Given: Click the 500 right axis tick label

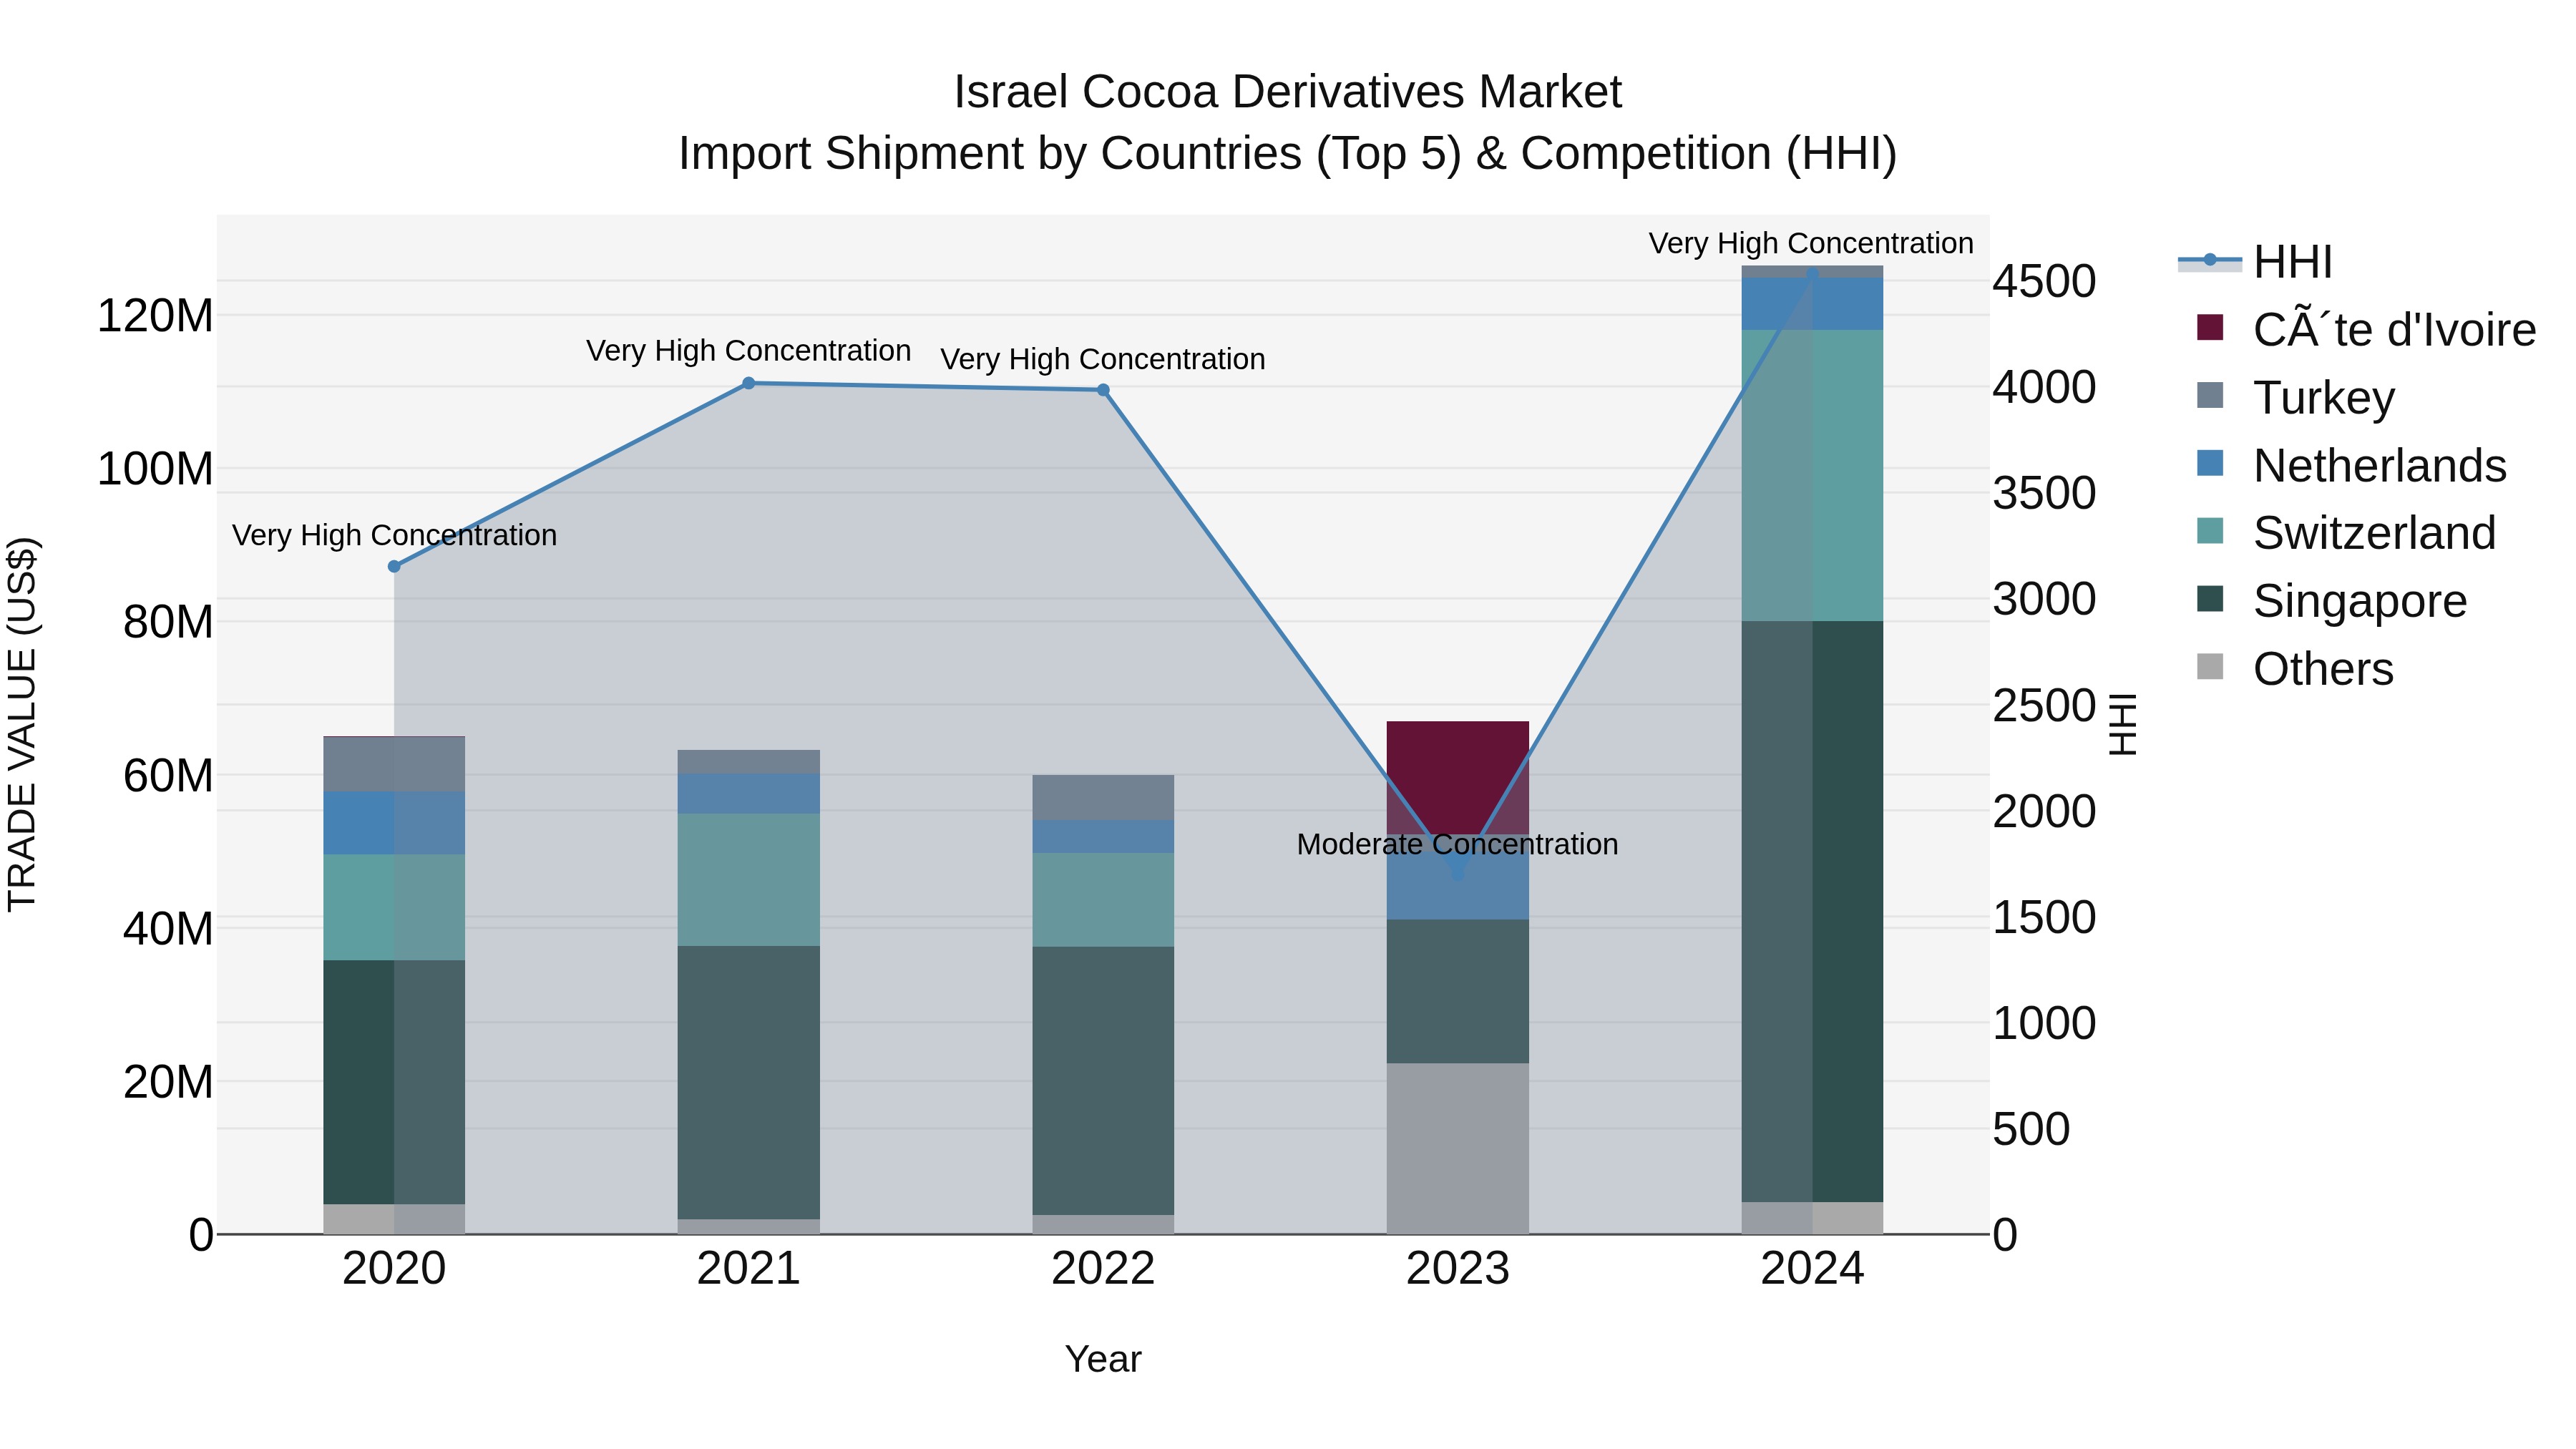Looking at the screenshot, I should 2031,1129.
